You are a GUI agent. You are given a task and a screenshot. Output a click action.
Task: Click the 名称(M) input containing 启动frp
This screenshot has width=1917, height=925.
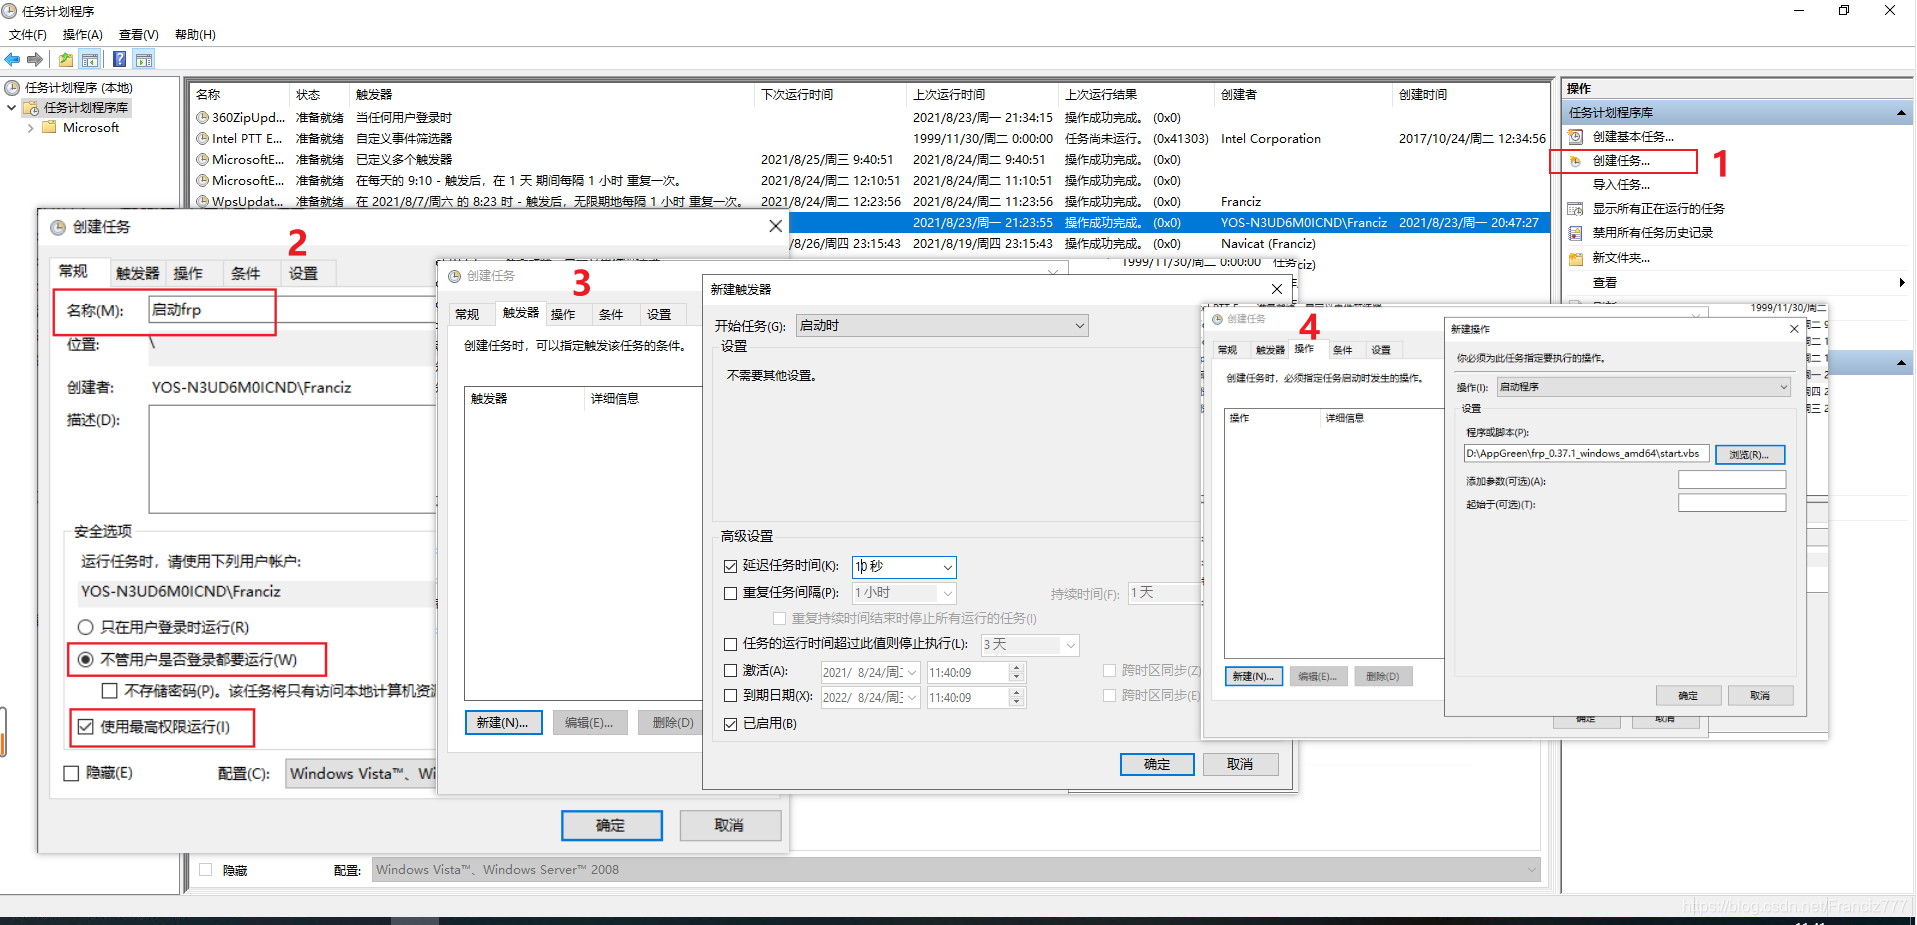tap(292, 310)
